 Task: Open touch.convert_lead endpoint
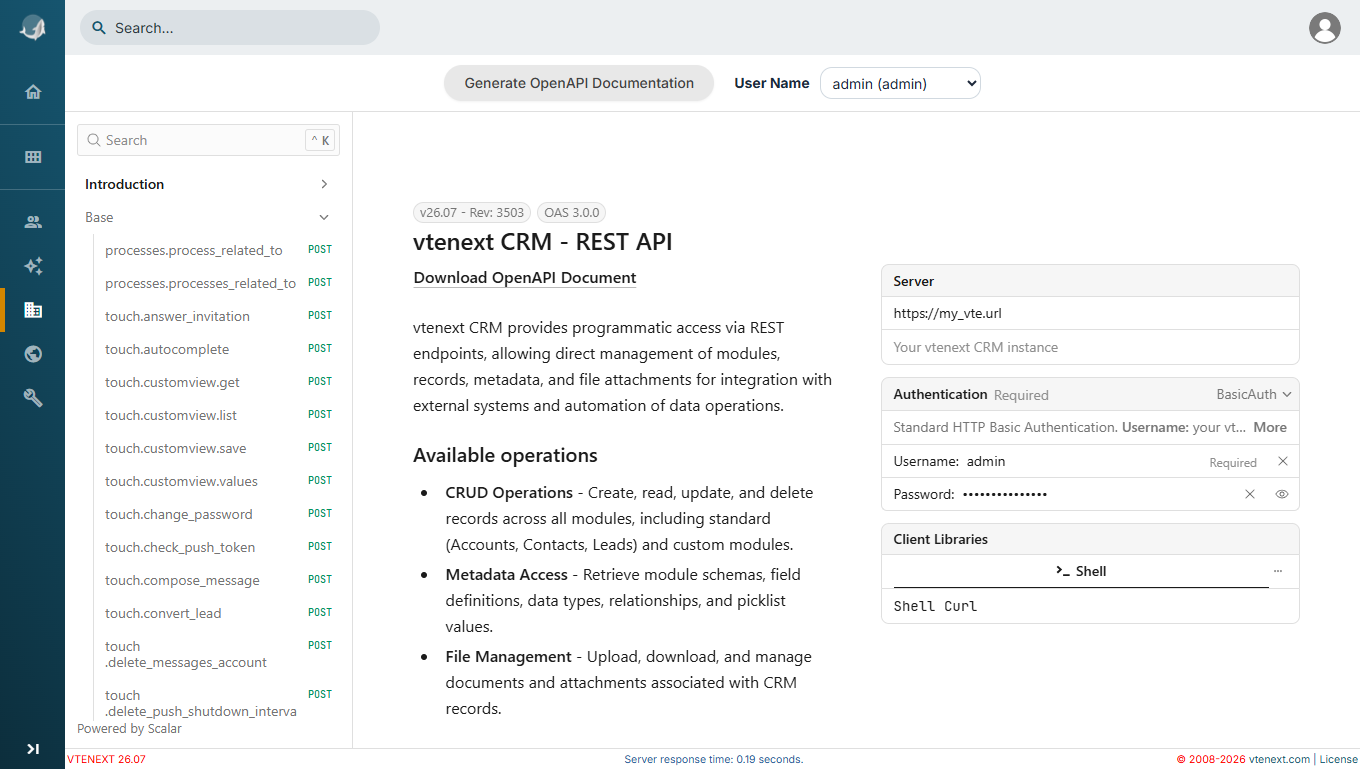click(163, 613)
